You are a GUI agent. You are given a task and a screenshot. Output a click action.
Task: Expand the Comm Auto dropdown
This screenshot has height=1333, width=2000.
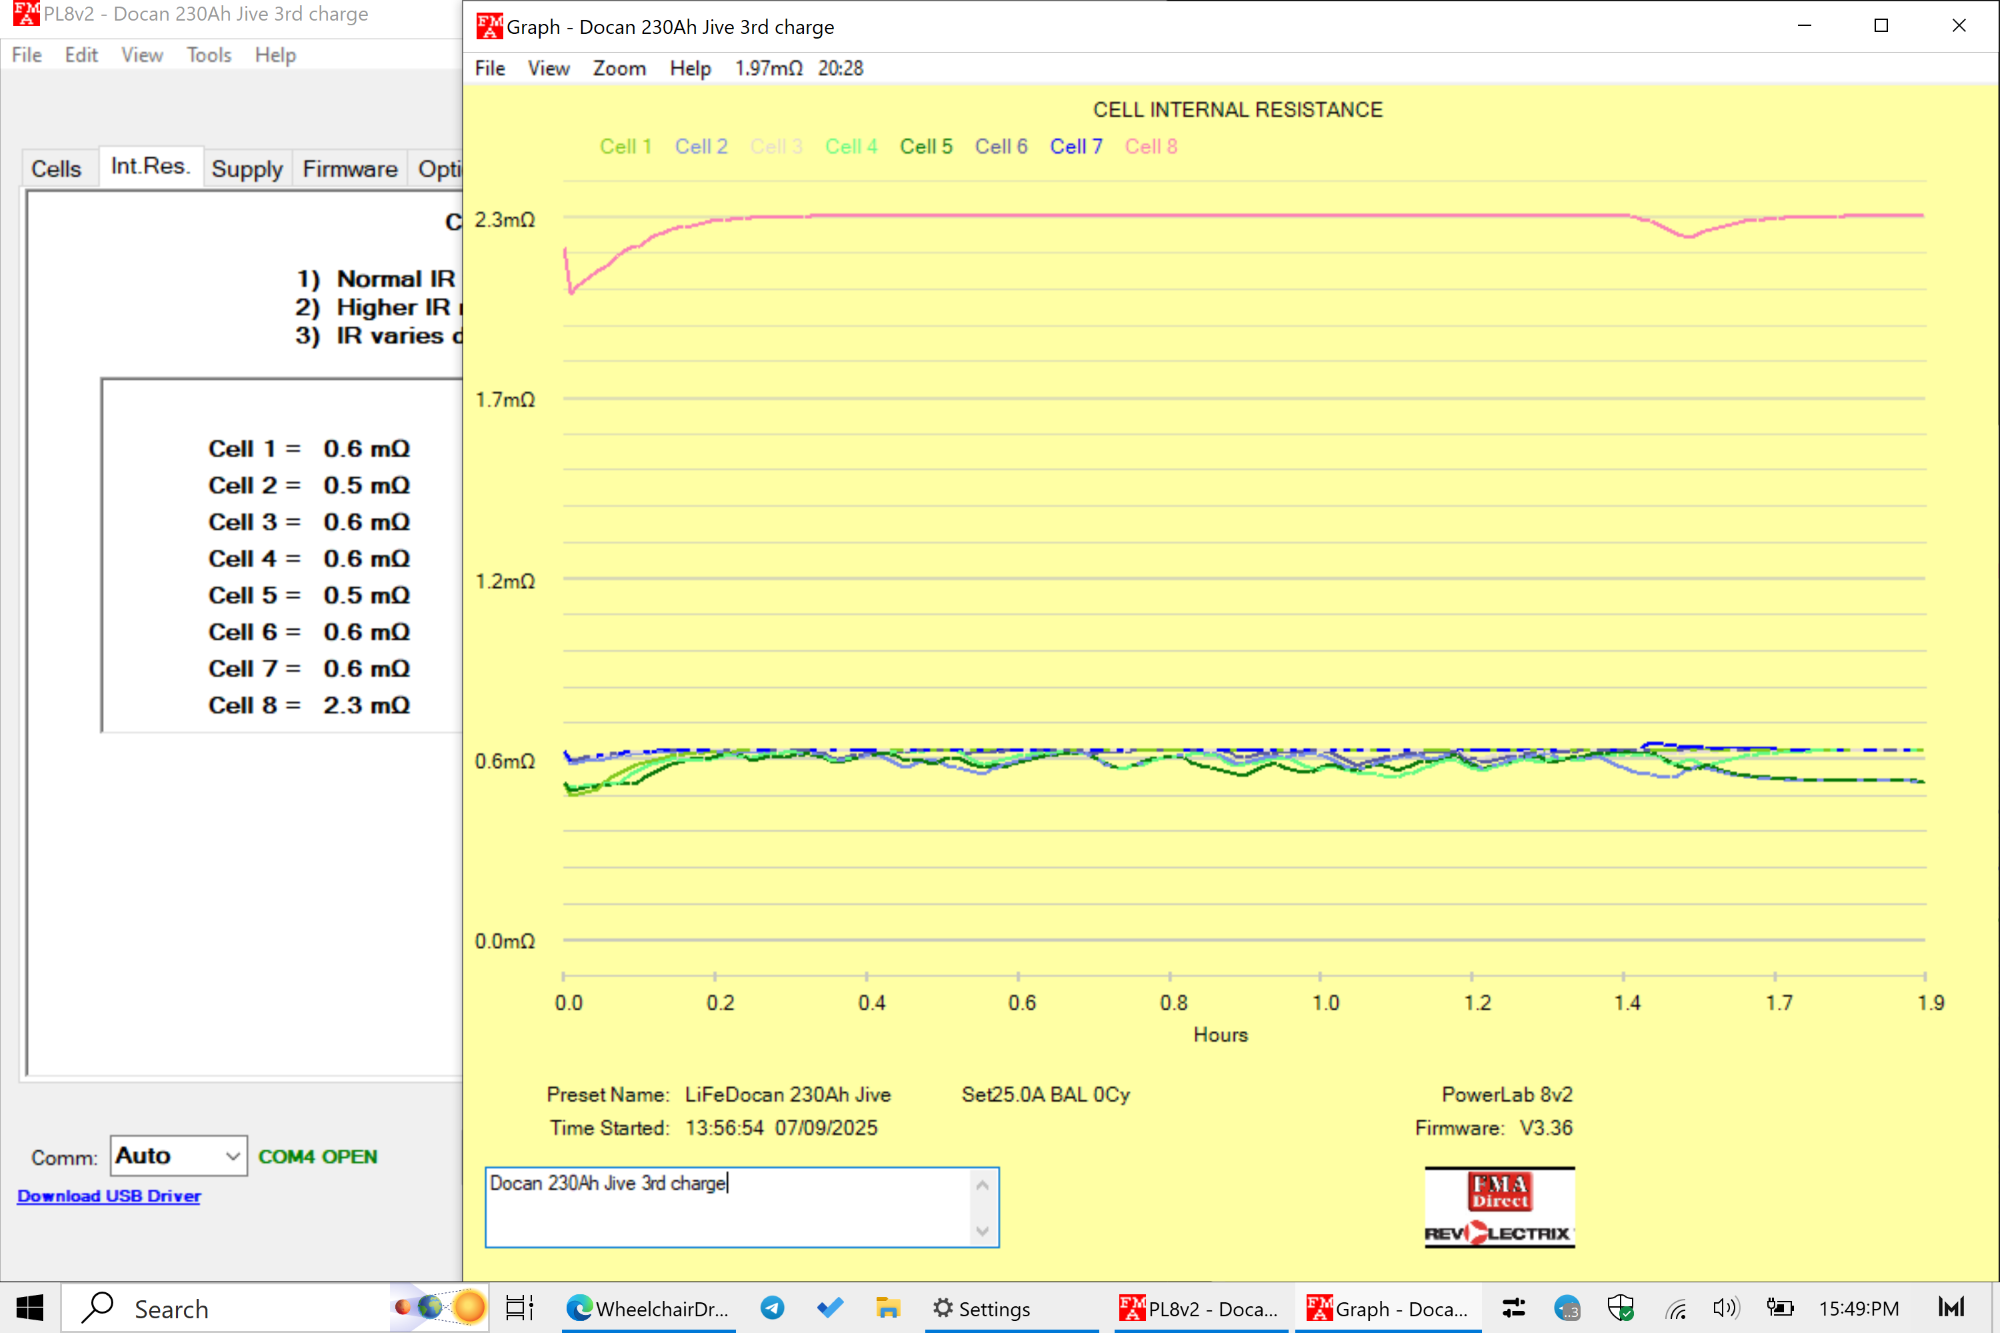click(232, 1157)
